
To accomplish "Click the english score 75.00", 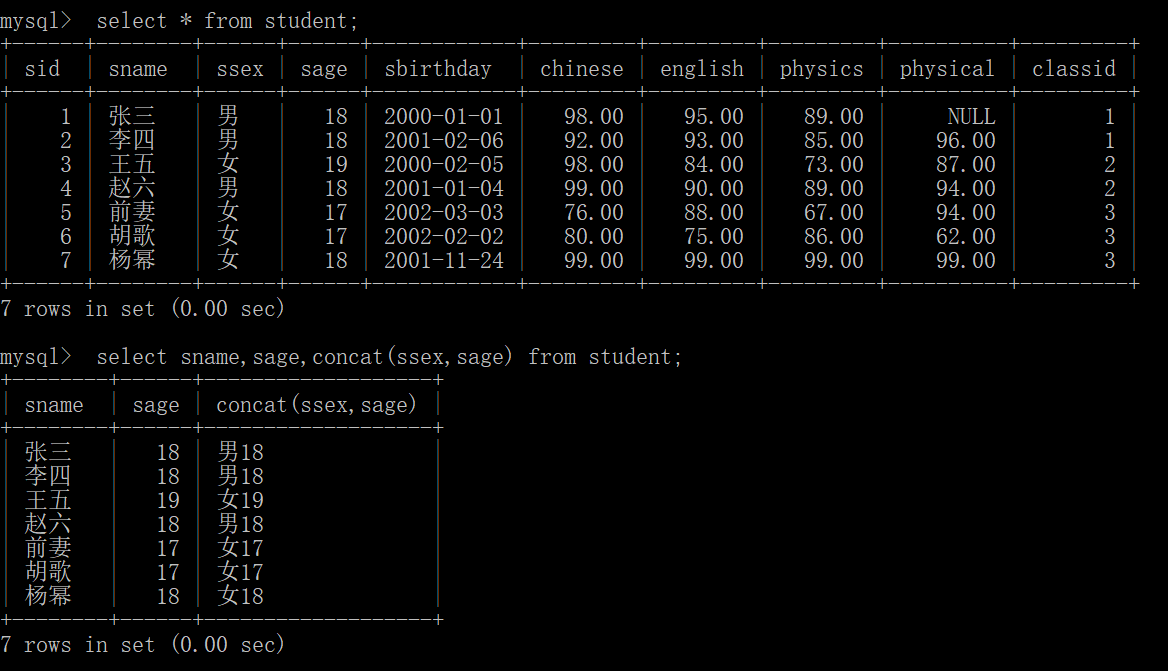I will click(714, 236).
